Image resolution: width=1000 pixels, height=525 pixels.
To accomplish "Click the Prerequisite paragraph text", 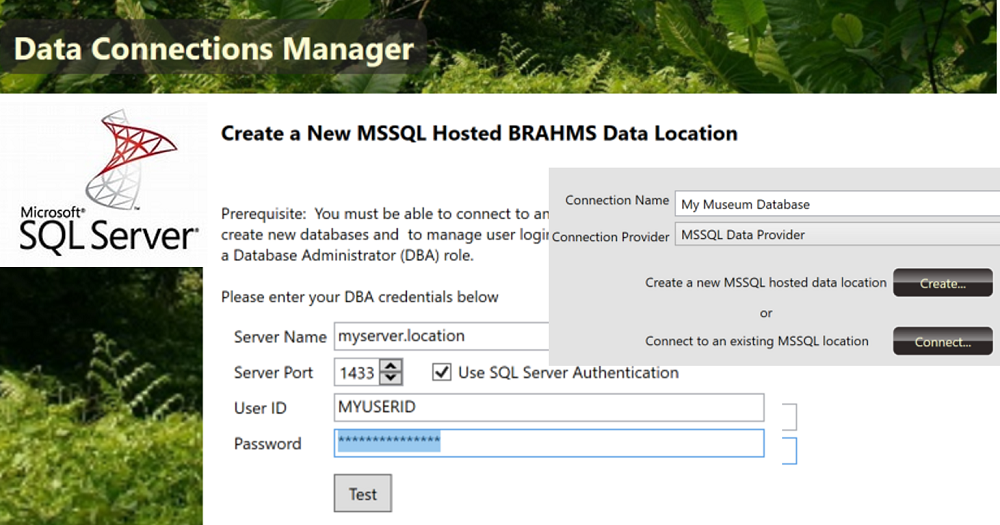I will coord(385,234).
